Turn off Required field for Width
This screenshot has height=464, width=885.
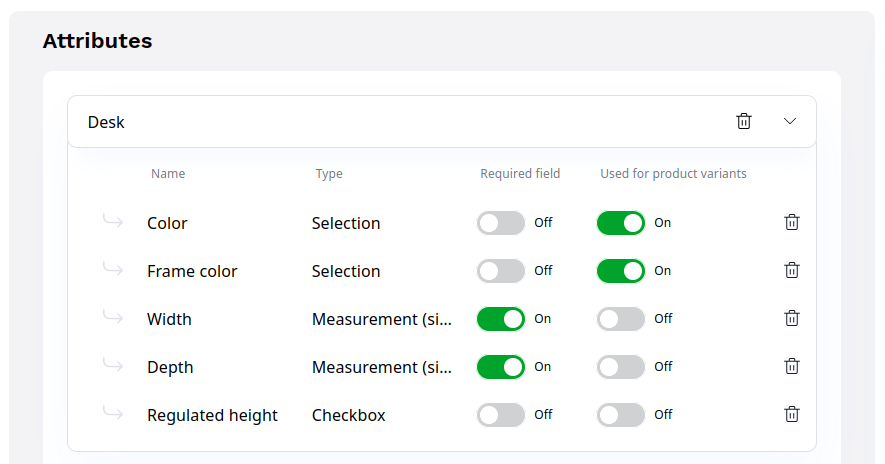point(501,319)
